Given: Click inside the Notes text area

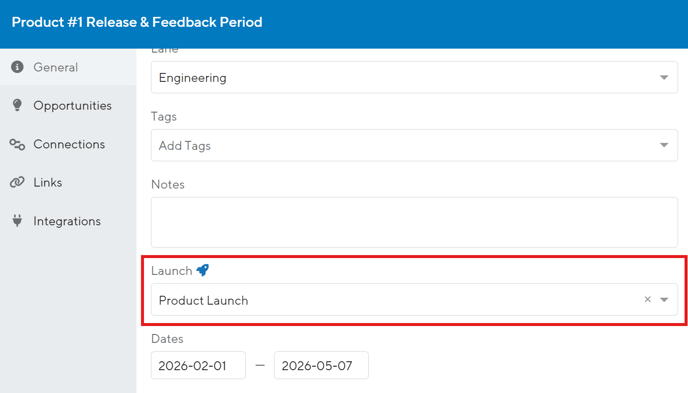Looking at the screenshot, I should coord(414,222).
